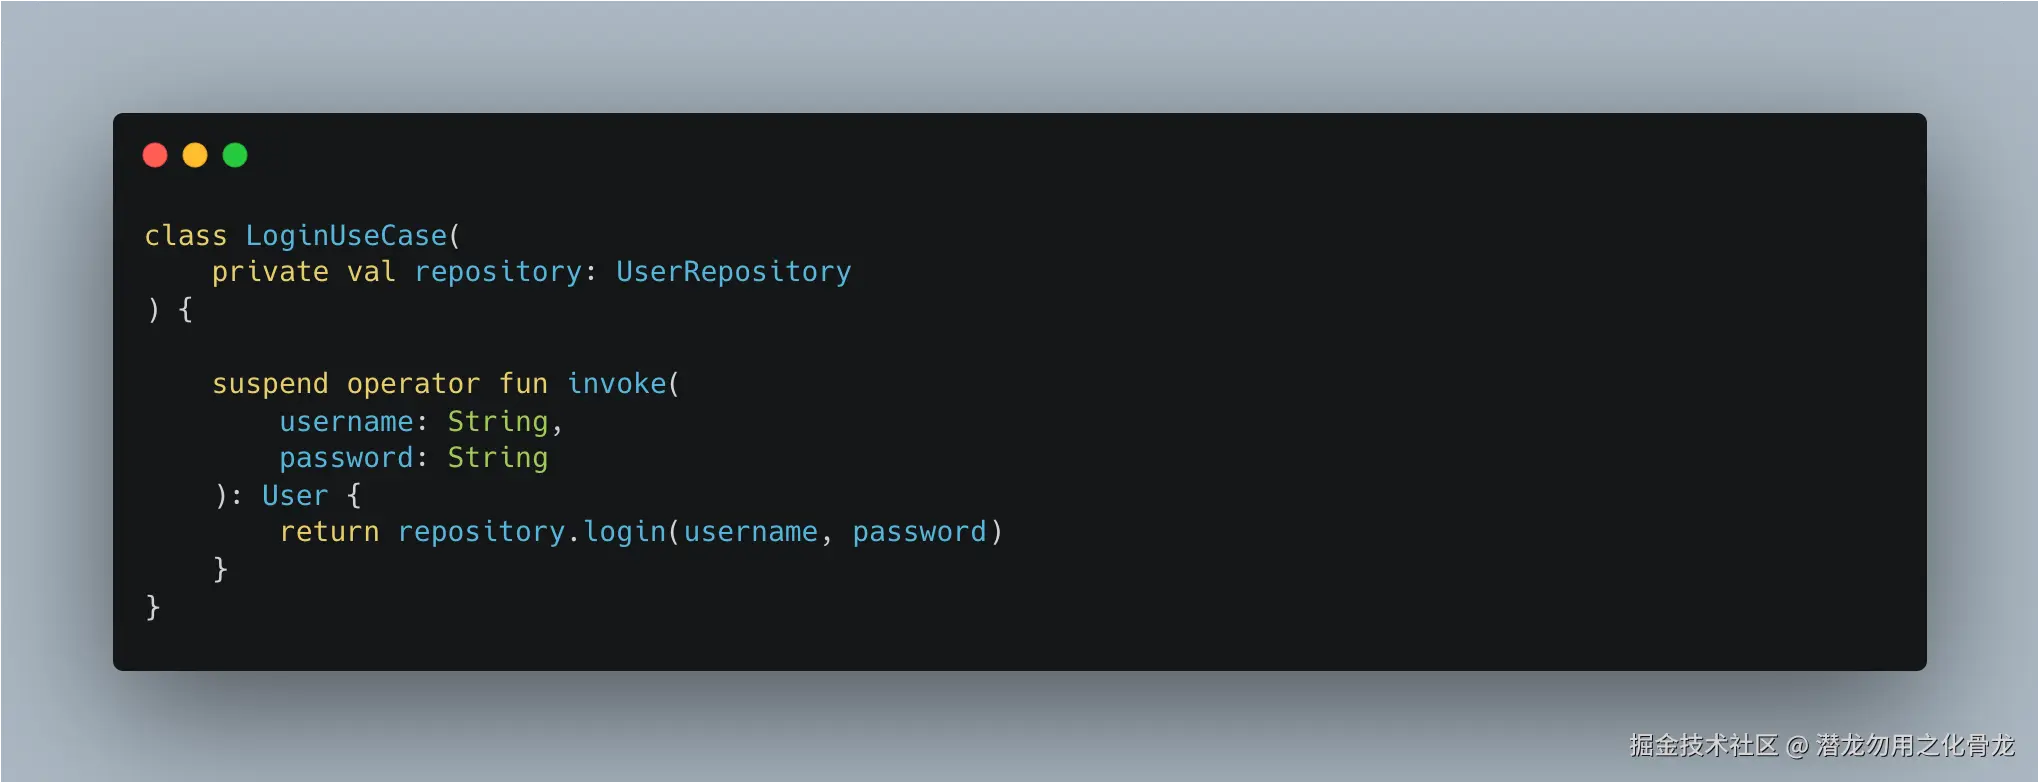Click the yellow minimize dot
This screenshot has height=782, width=2038.
[x=195, y=155]
